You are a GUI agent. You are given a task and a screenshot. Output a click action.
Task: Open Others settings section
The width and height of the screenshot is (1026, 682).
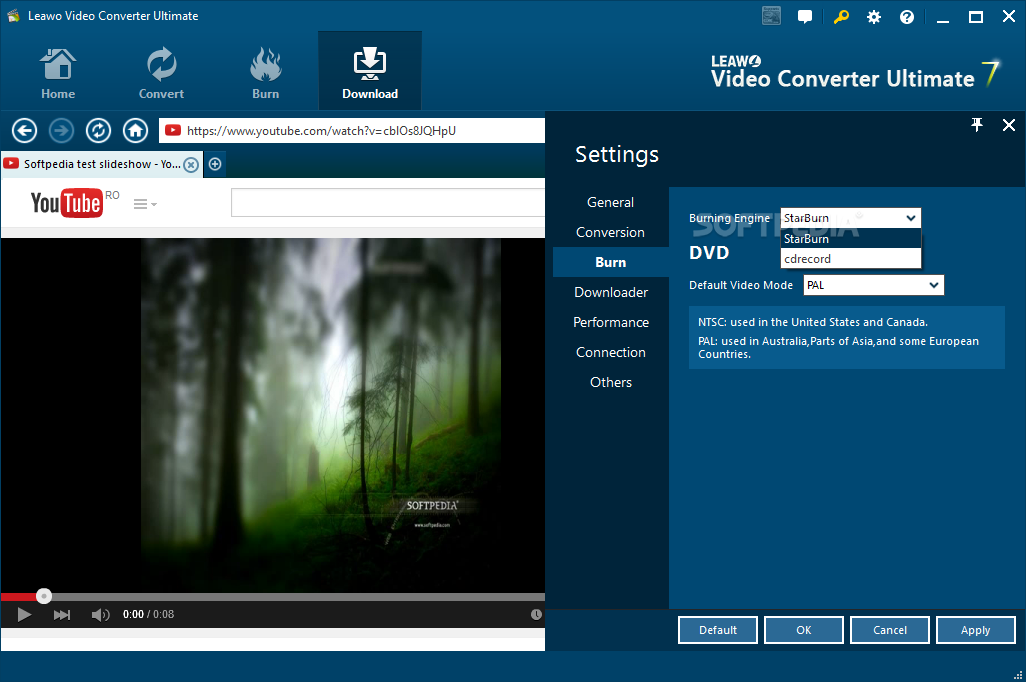tap(610, 382)
